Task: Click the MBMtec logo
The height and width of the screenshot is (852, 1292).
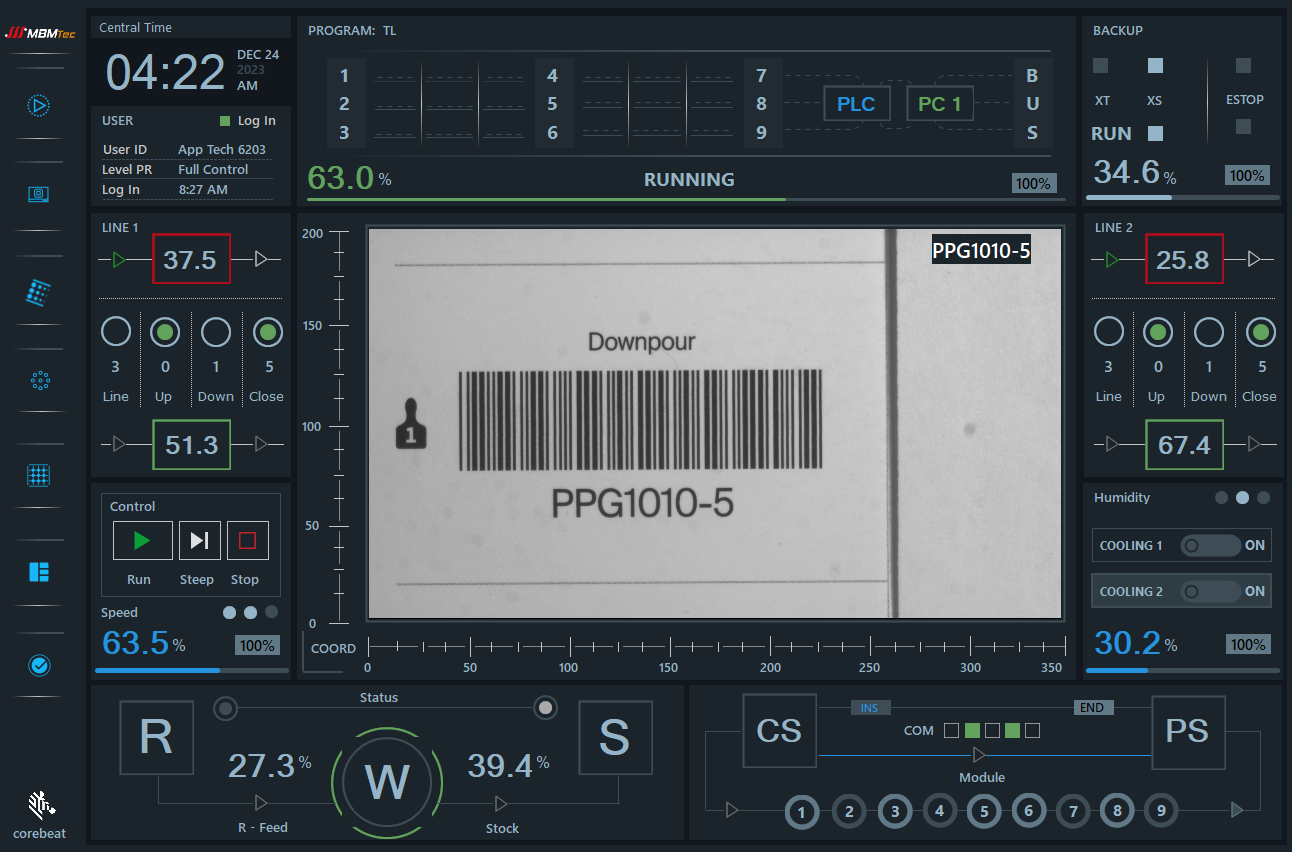Action: coord(40,33)
